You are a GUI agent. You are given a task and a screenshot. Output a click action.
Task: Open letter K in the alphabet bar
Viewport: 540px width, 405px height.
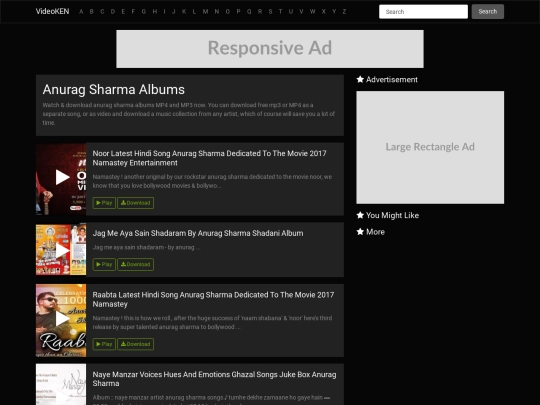(x=184, y=11)
